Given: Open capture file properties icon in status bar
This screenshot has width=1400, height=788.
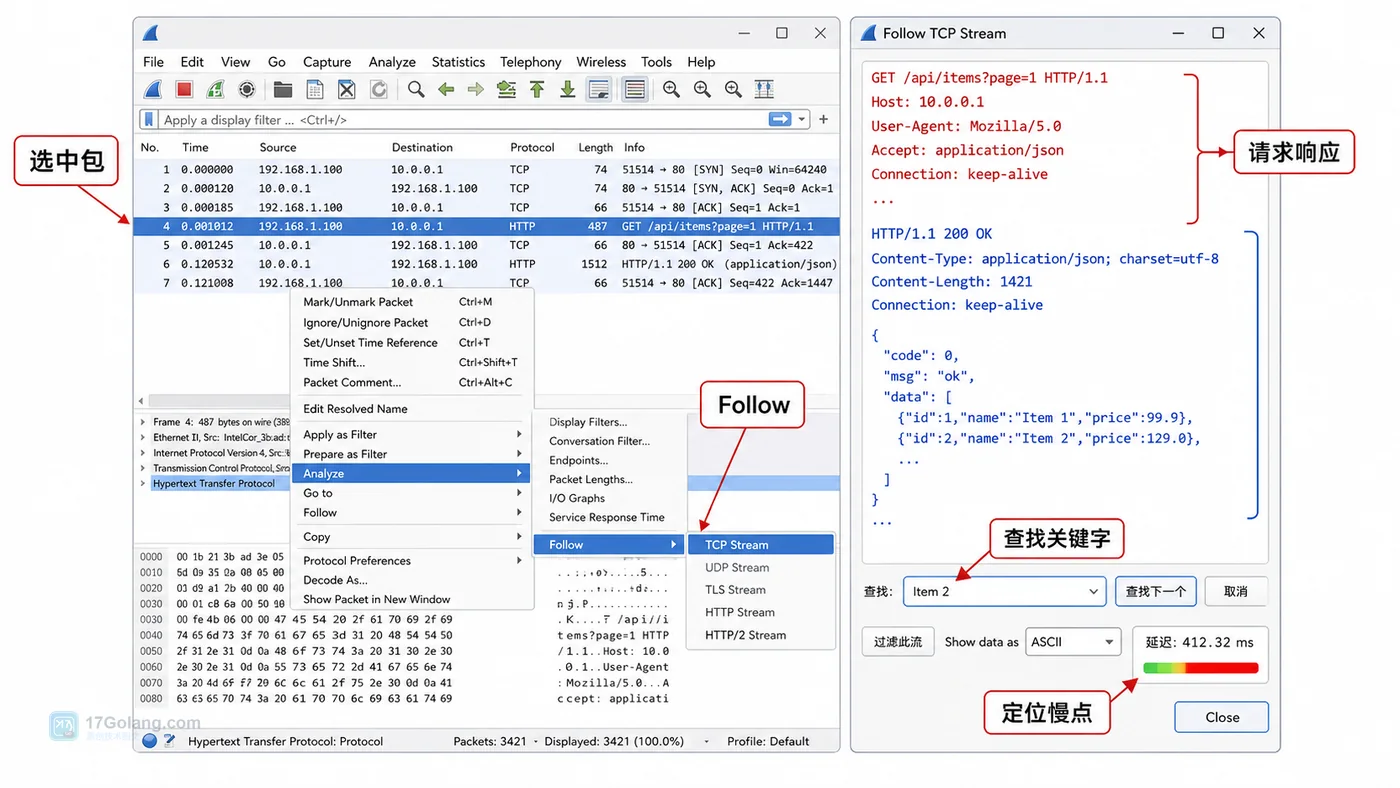Looking at the screenshot, I should (169, 741).
